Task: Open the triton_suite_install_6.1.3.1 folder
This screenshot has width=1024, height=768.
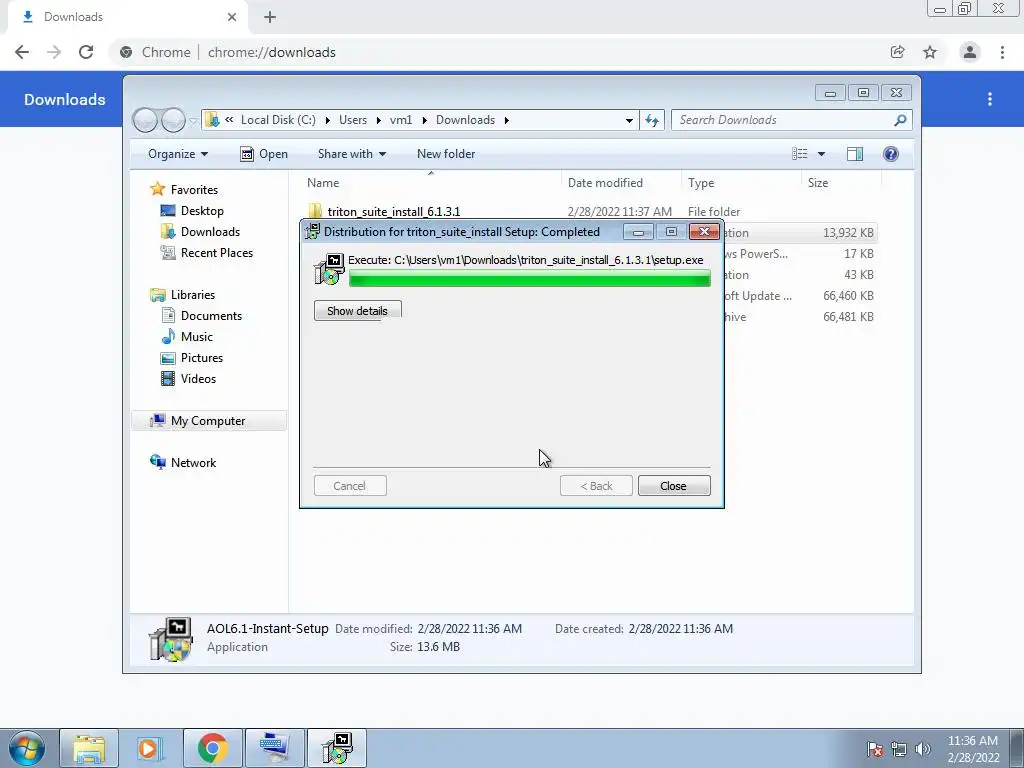Action: coord(394,212)
